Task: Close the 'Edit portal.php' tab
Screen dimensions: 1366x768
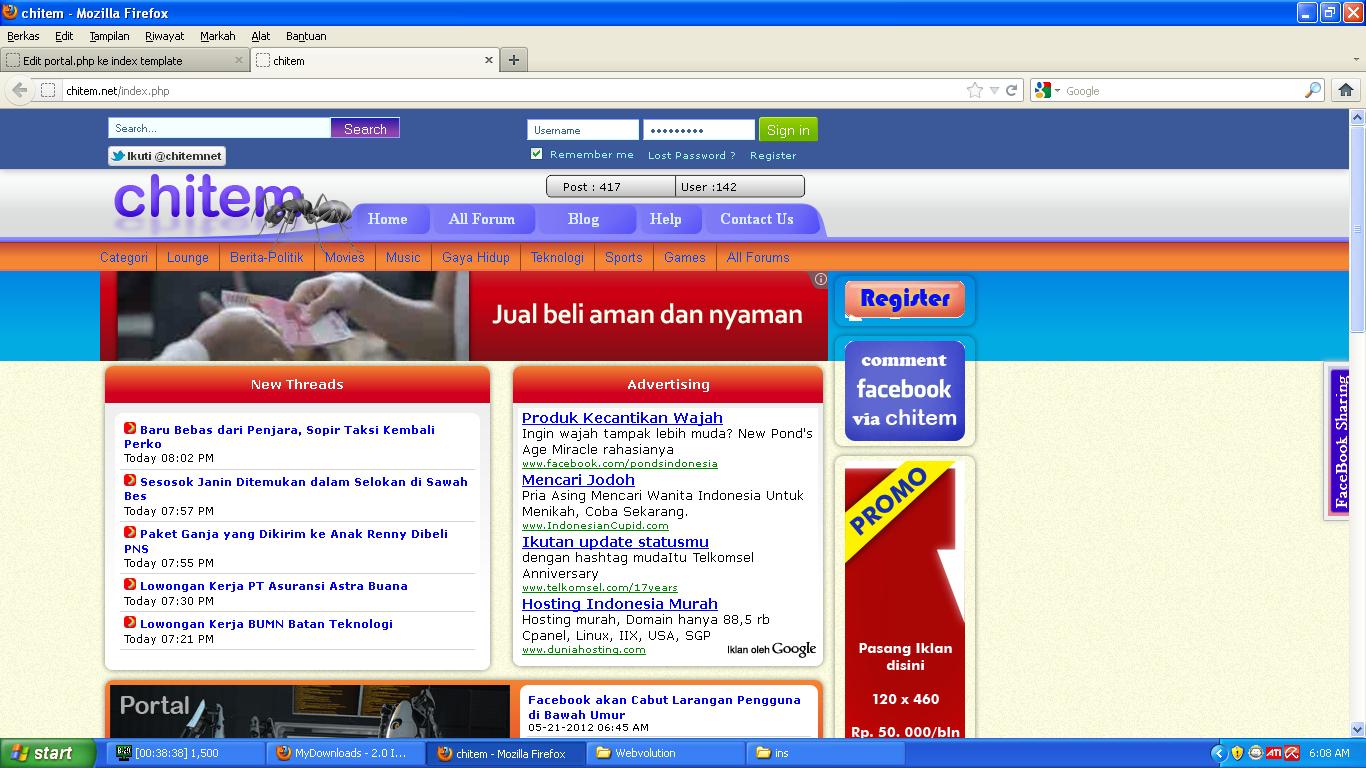Action: pos(239,60)
